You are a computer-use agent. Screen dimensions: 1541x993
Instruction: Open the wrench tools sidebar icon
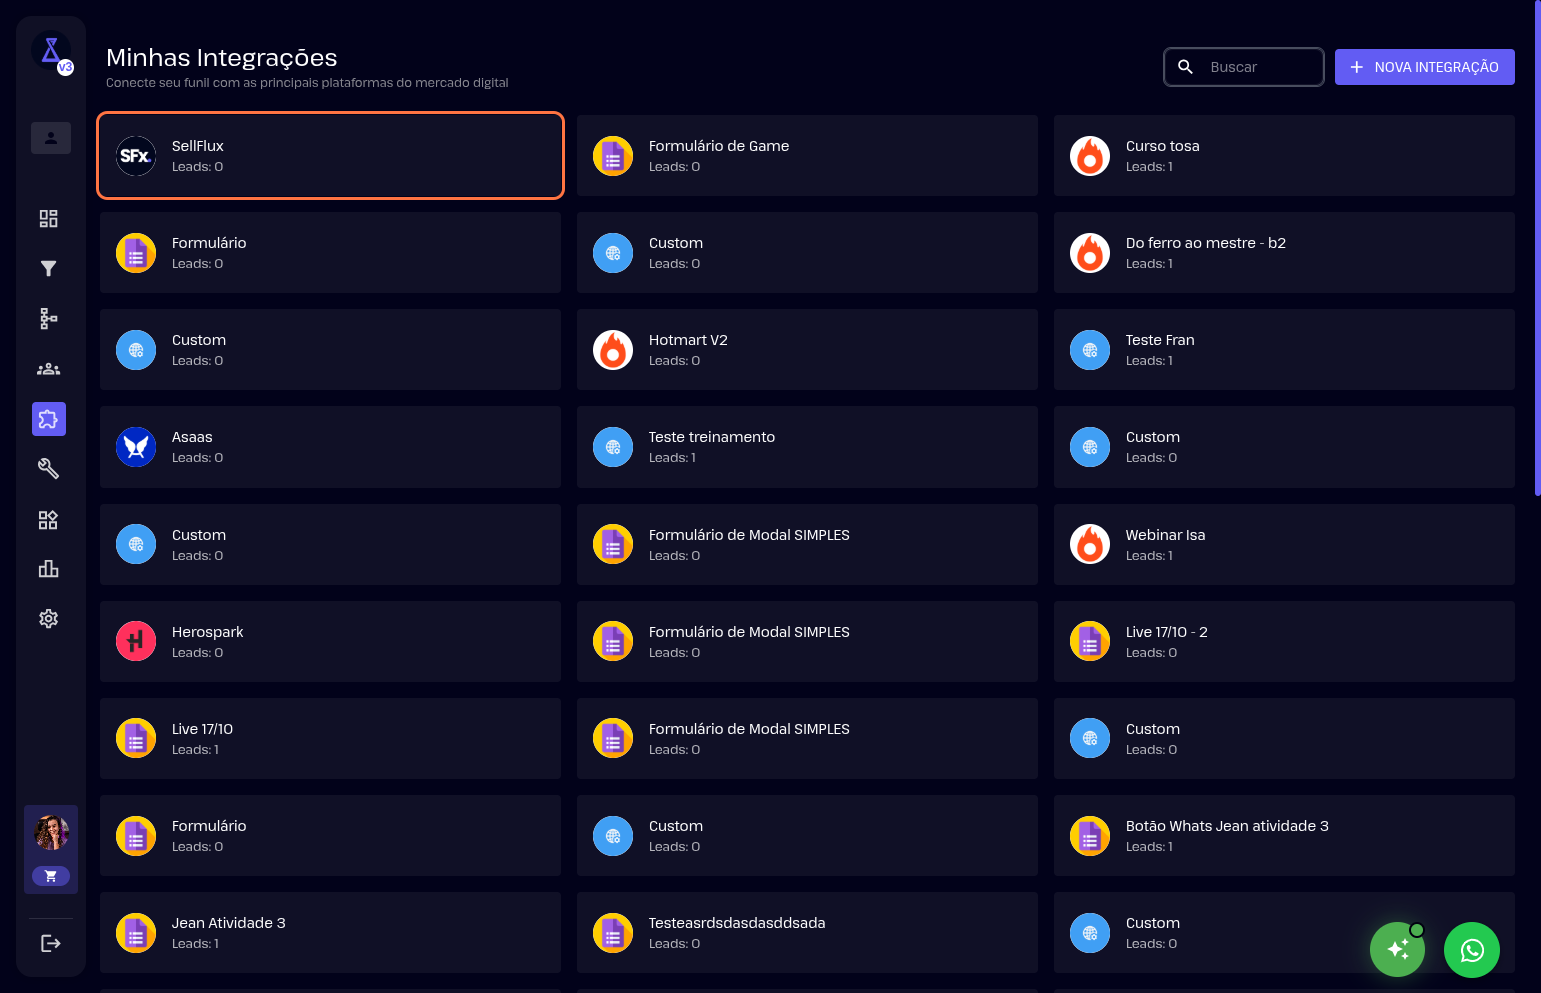48,468
